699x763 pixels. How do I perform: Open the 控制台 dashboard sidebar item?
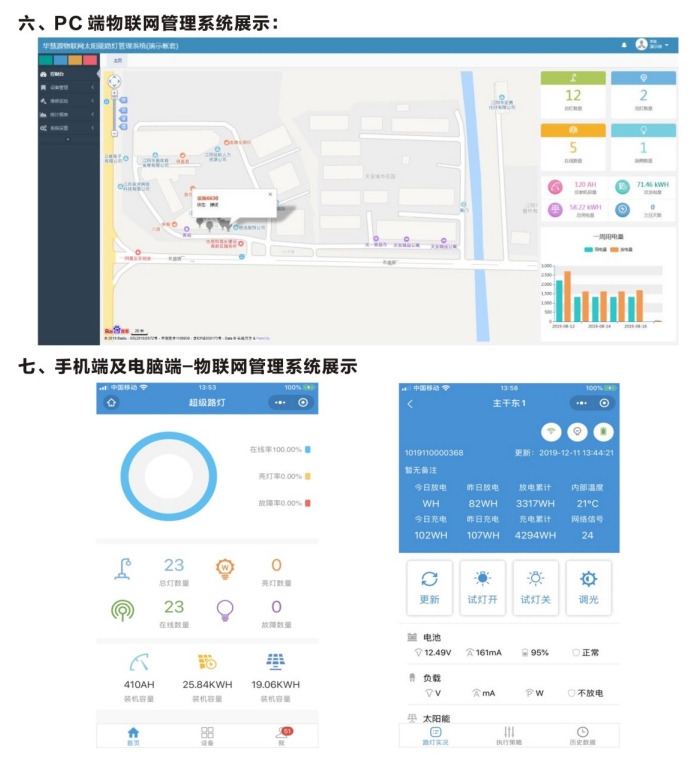(x=68, y=74)
